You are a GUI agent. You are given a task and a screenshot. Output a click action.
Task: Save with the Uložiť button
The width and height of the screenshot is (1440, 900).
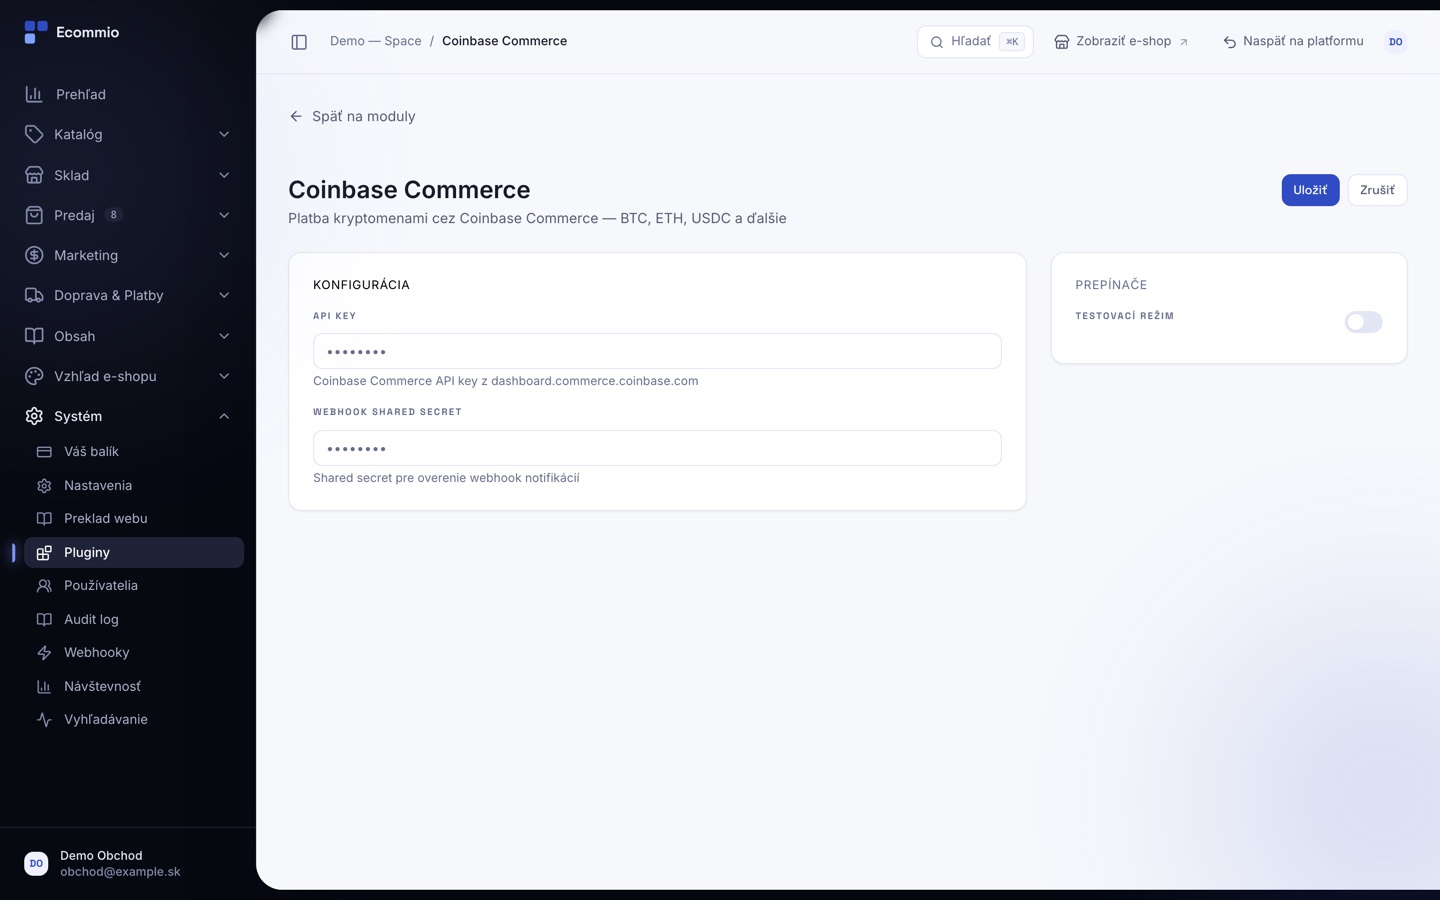point(1310,190)
